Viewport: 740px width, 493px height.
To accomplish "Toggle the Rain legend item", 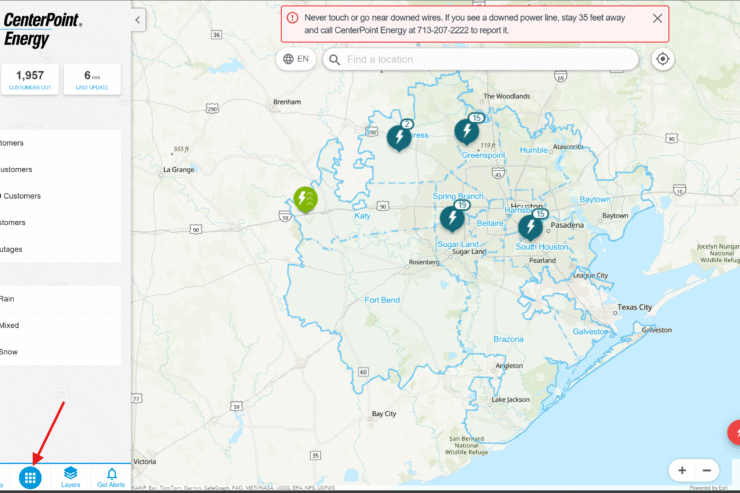I will click(60, 298).
